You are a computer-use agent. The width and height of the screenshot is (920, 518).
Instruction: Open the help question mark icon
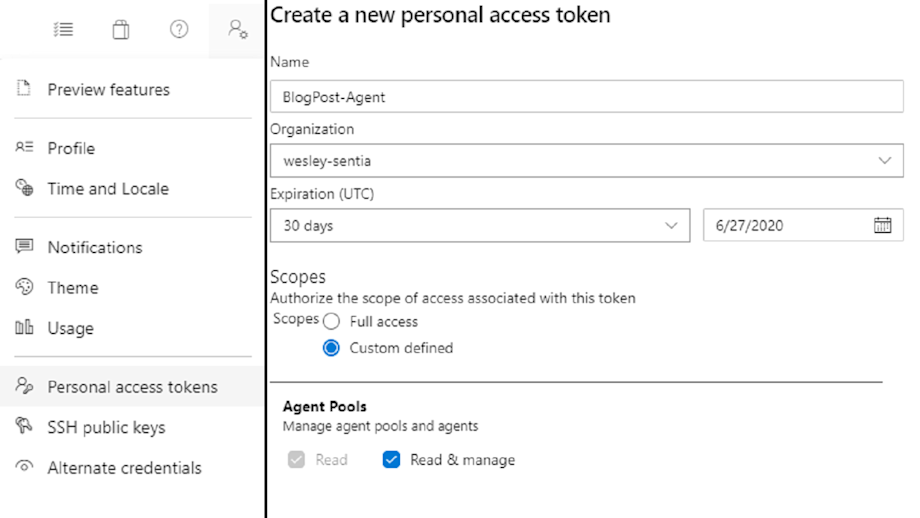(x=179, y=29)
